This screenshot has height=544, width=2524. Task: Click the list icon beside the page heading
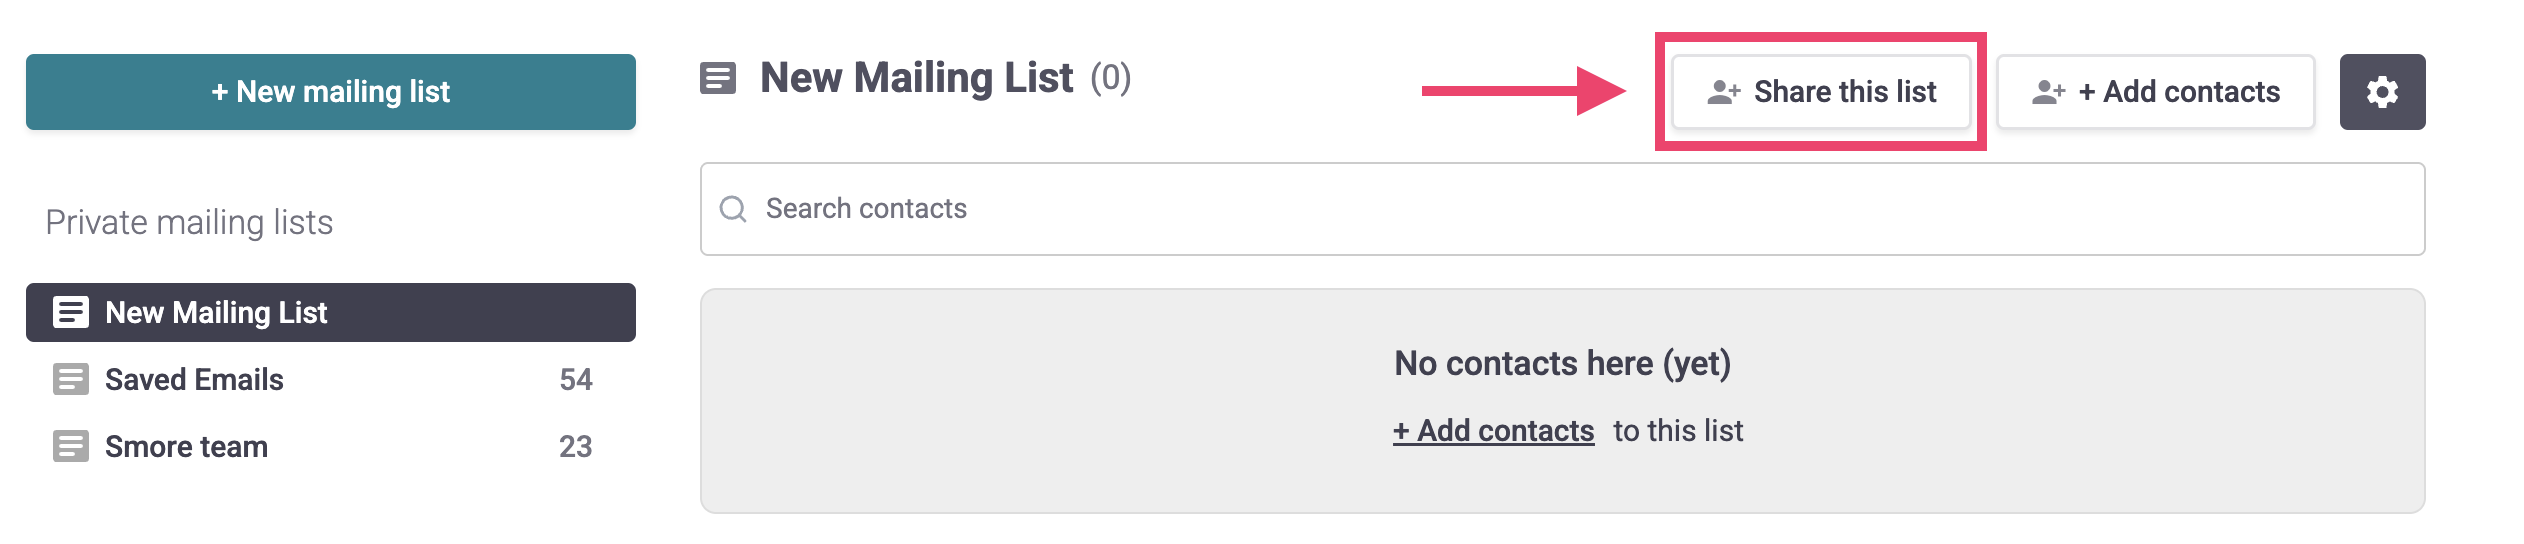click(718, 78)
